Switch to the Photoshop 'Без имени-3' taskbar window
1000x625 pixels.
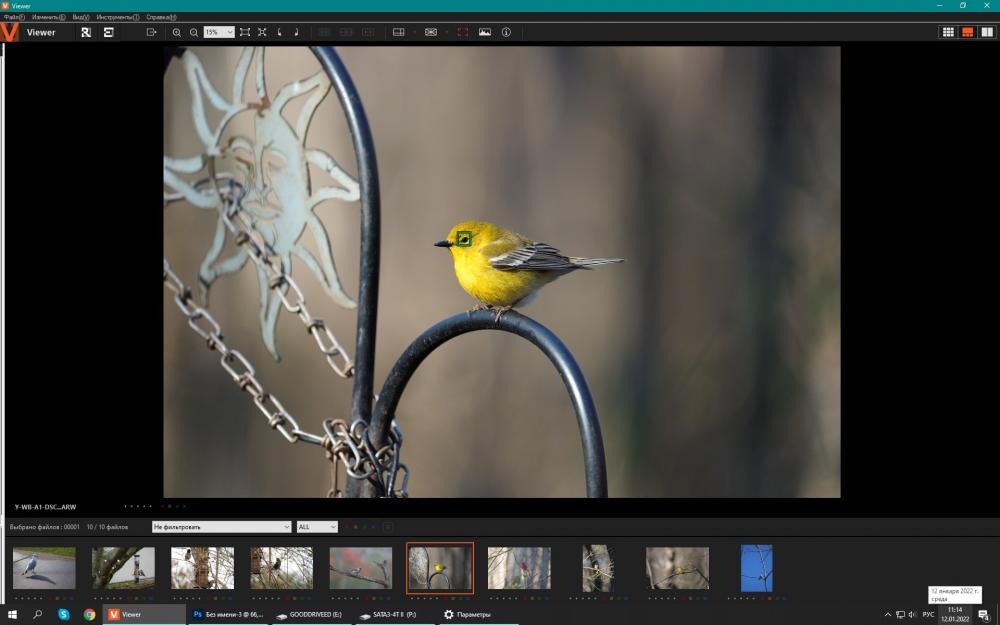(x=228, y=615)
